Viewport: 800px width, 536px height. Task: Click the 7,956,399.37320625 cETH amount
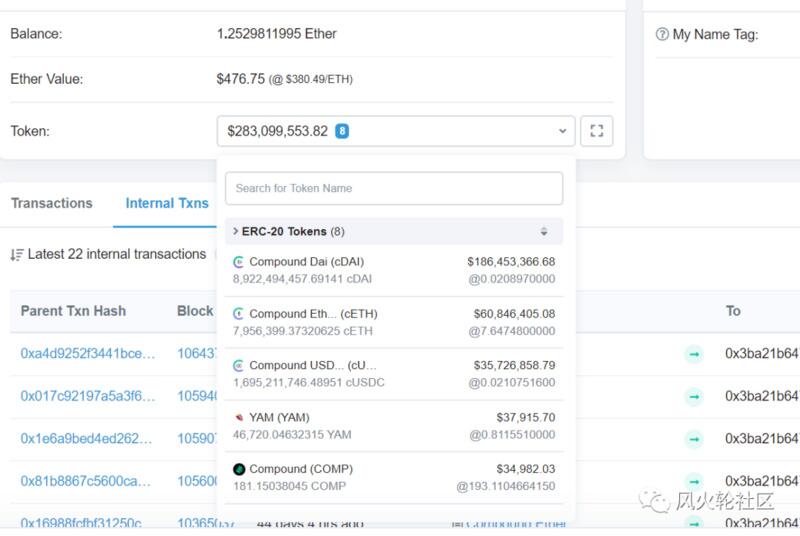coord(303,331)
